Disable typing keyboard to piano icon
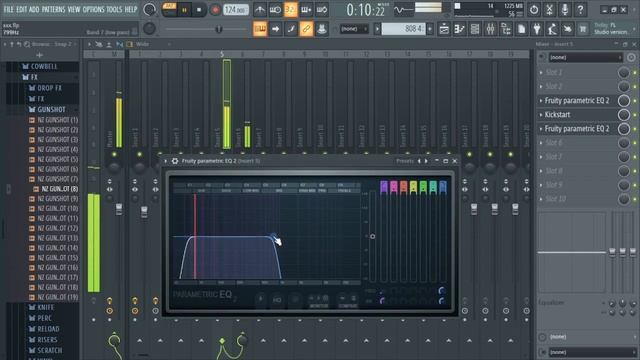This screenshot has height=360, width=640. pos(260,29)
